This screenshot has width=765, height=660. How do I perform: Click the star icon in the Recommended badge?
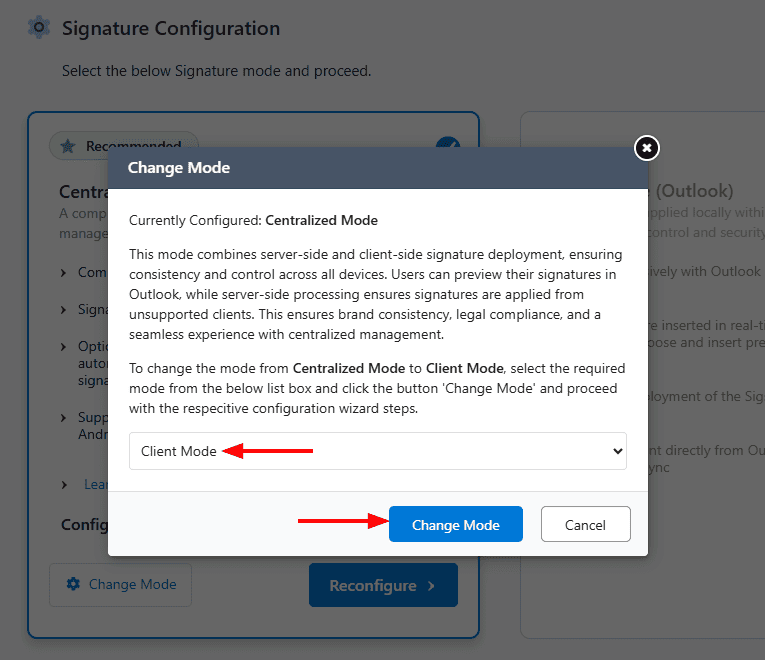[68, 146]
